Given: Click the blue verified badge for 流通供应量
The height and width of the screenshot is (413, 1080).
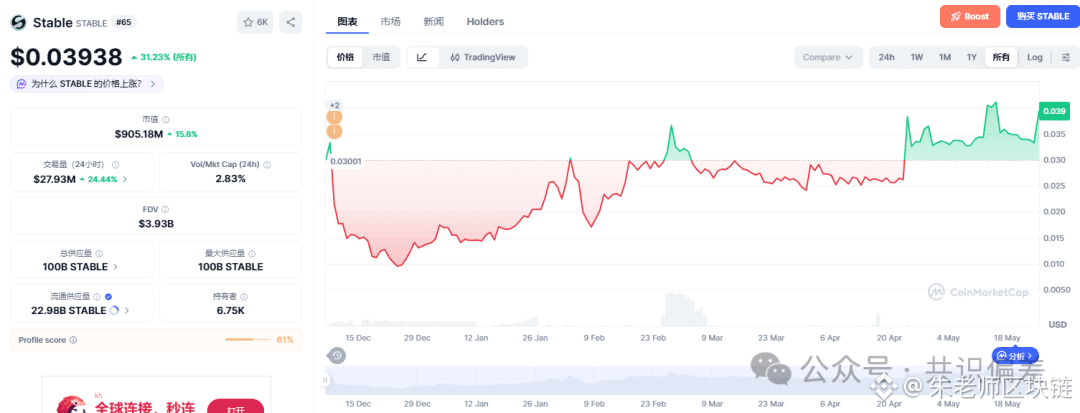Looking at the screenshot, I should tap(108, 297).
